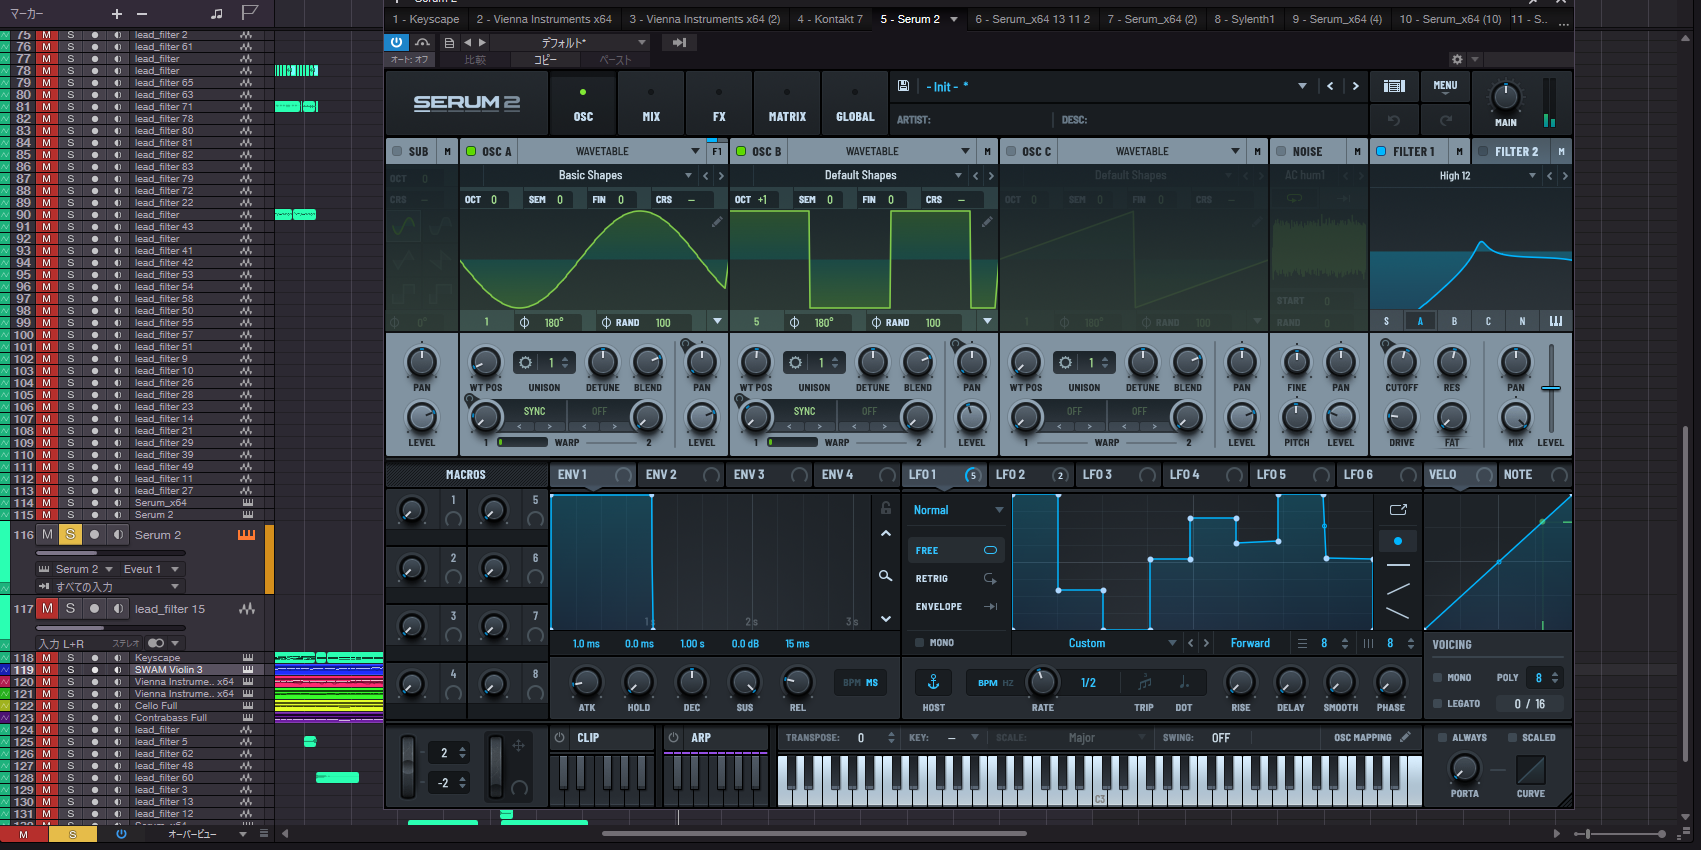Image resolution: width=1701 pixels, height=850 pixels.
Task: Open the MATRIX page
Action: [787, 103]
